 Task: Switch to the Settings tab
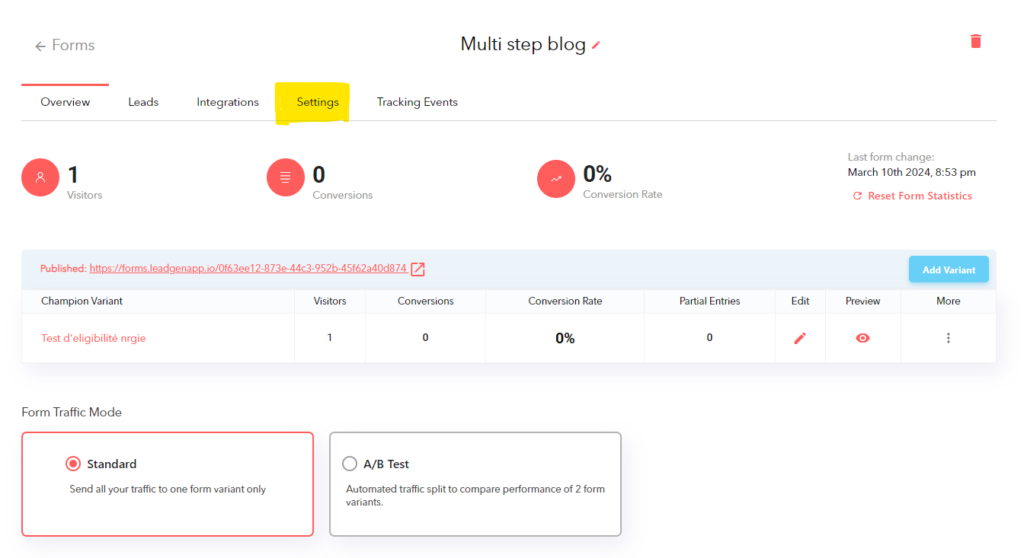click(317, 102)
